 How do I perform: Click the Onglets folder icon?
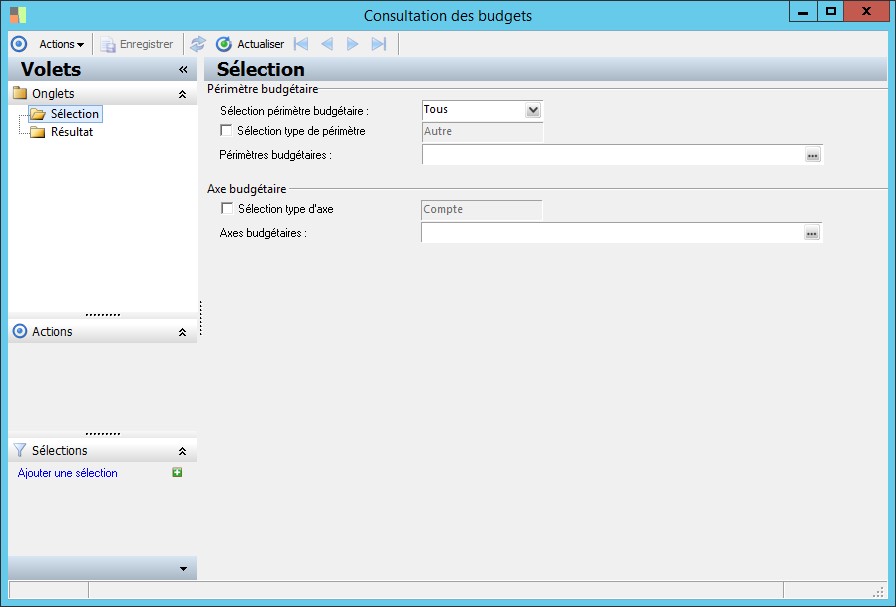[x=20, y=93]
